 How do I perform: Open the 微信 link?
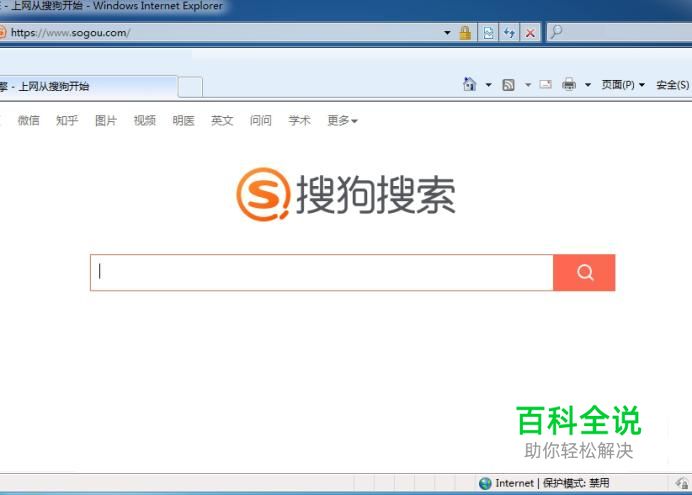coord(29,120)
